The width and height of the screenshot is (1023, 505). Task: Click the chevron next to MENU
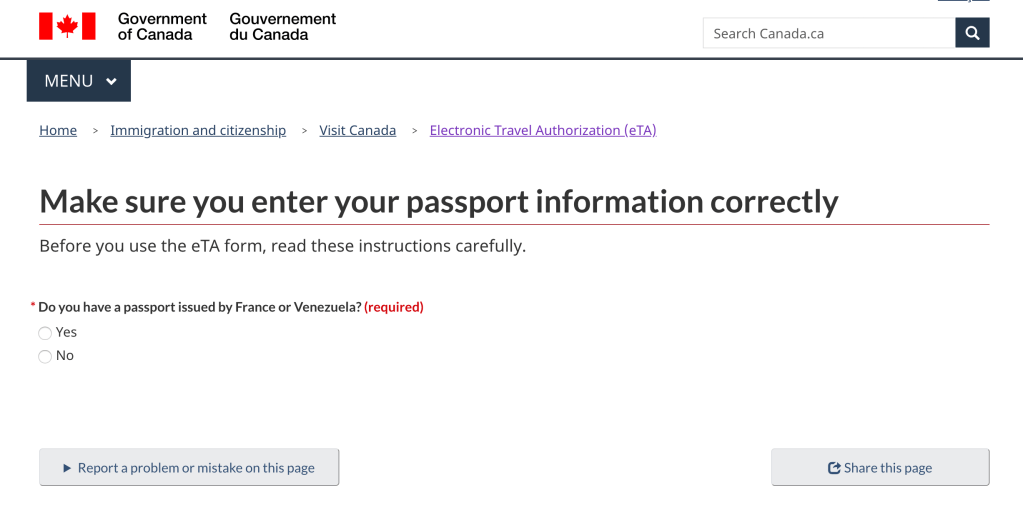click(111, 82)
